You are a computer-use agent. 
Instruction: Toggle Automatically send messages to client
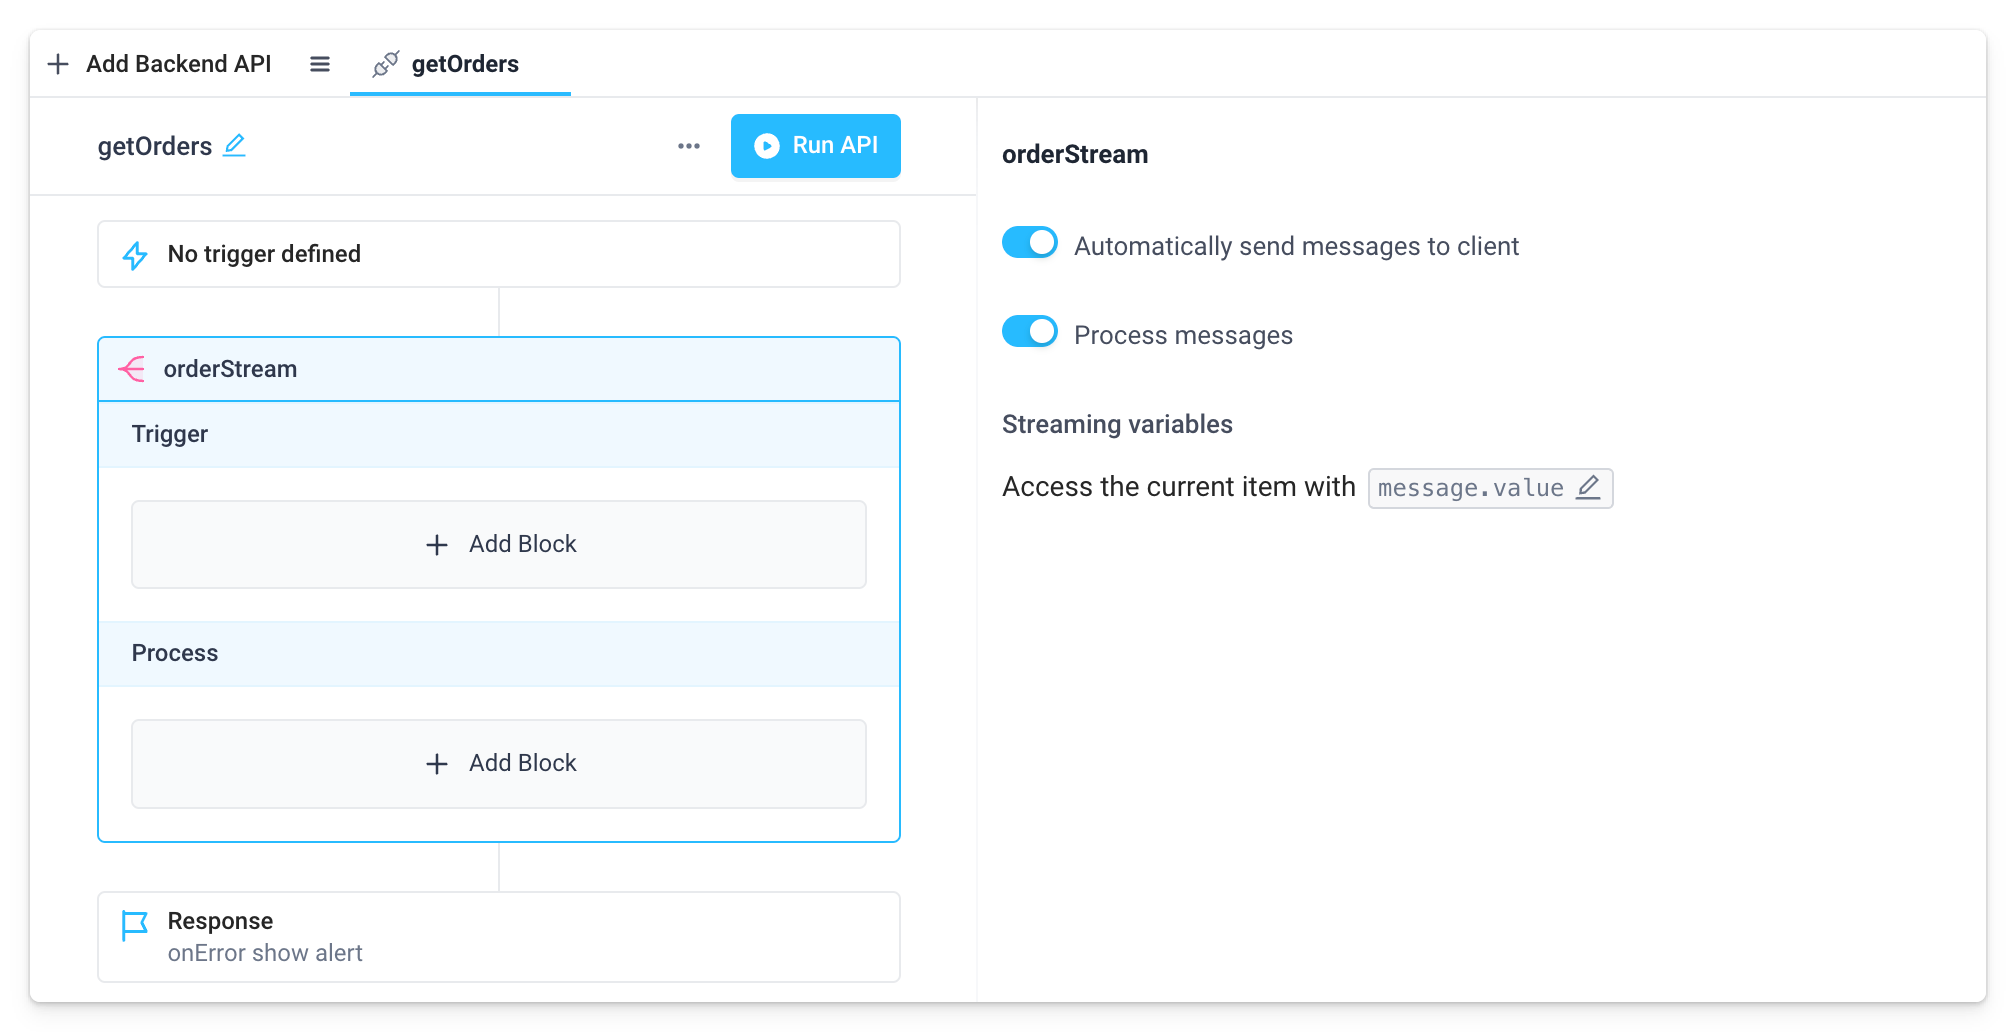1029,243
